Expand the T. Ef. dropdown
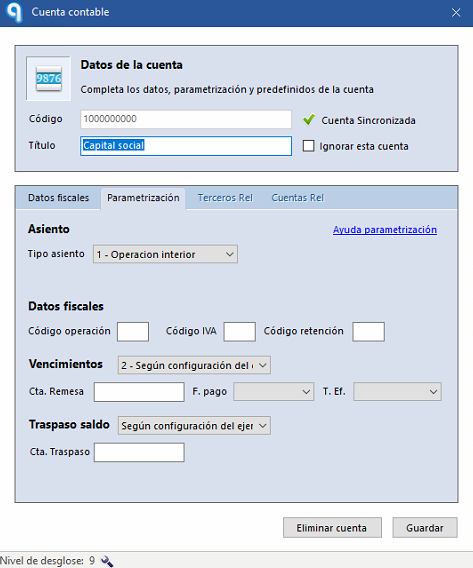473x568 pixels. [397, 392]
